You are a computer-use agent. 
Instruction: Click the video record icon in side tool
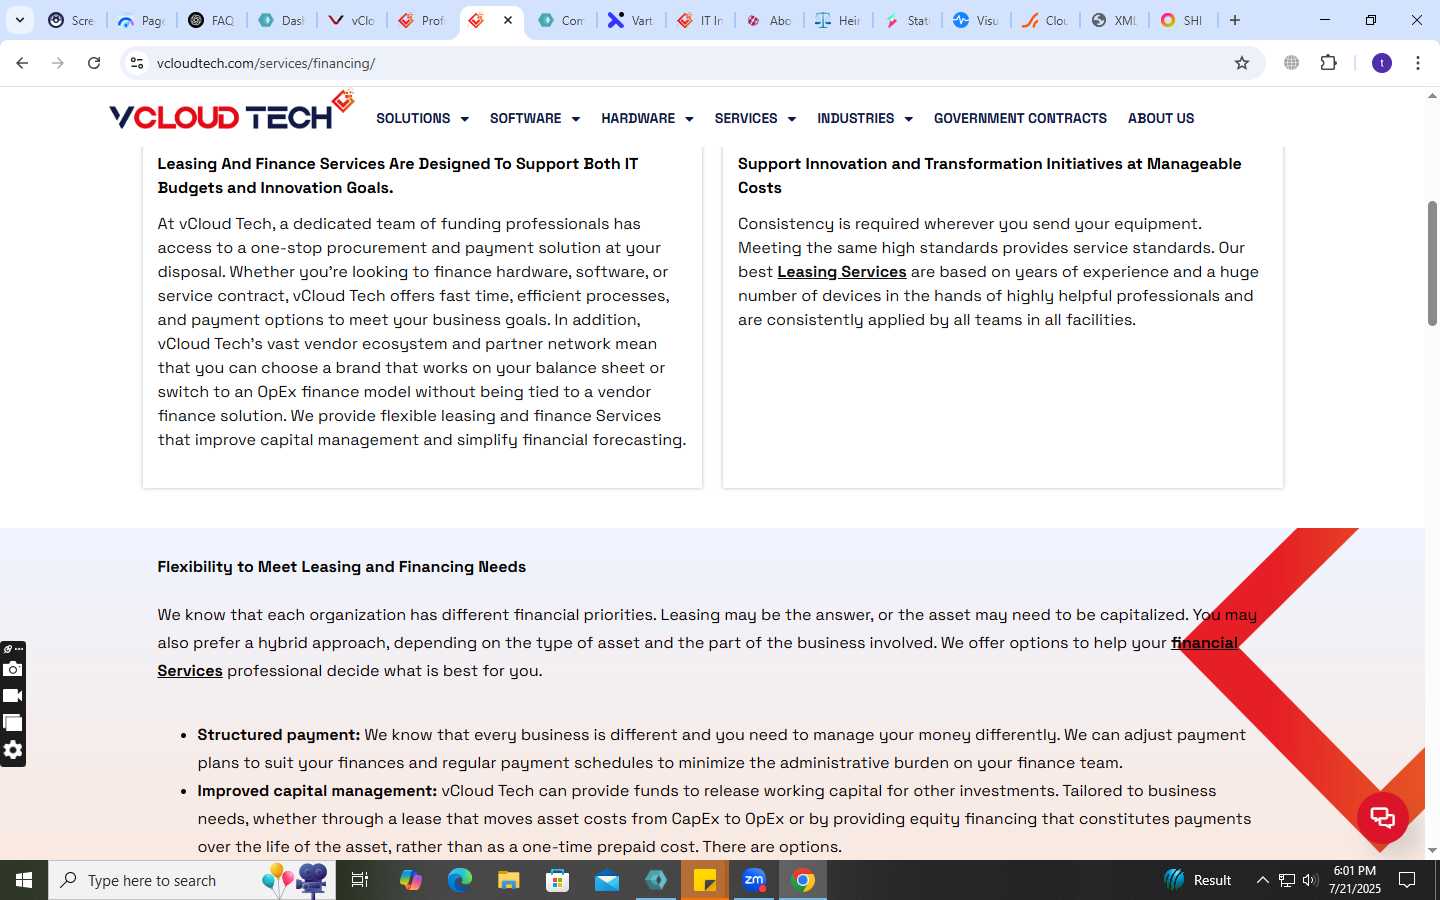(x=12, y=696)
